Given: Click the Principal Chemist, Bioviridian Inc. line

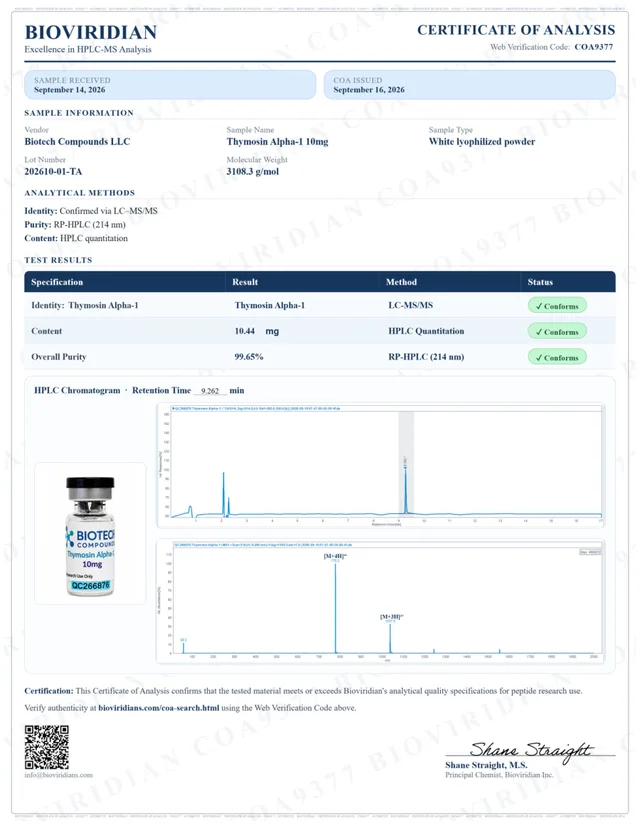Looking at the screenshot, I should [x=499, y=775].
